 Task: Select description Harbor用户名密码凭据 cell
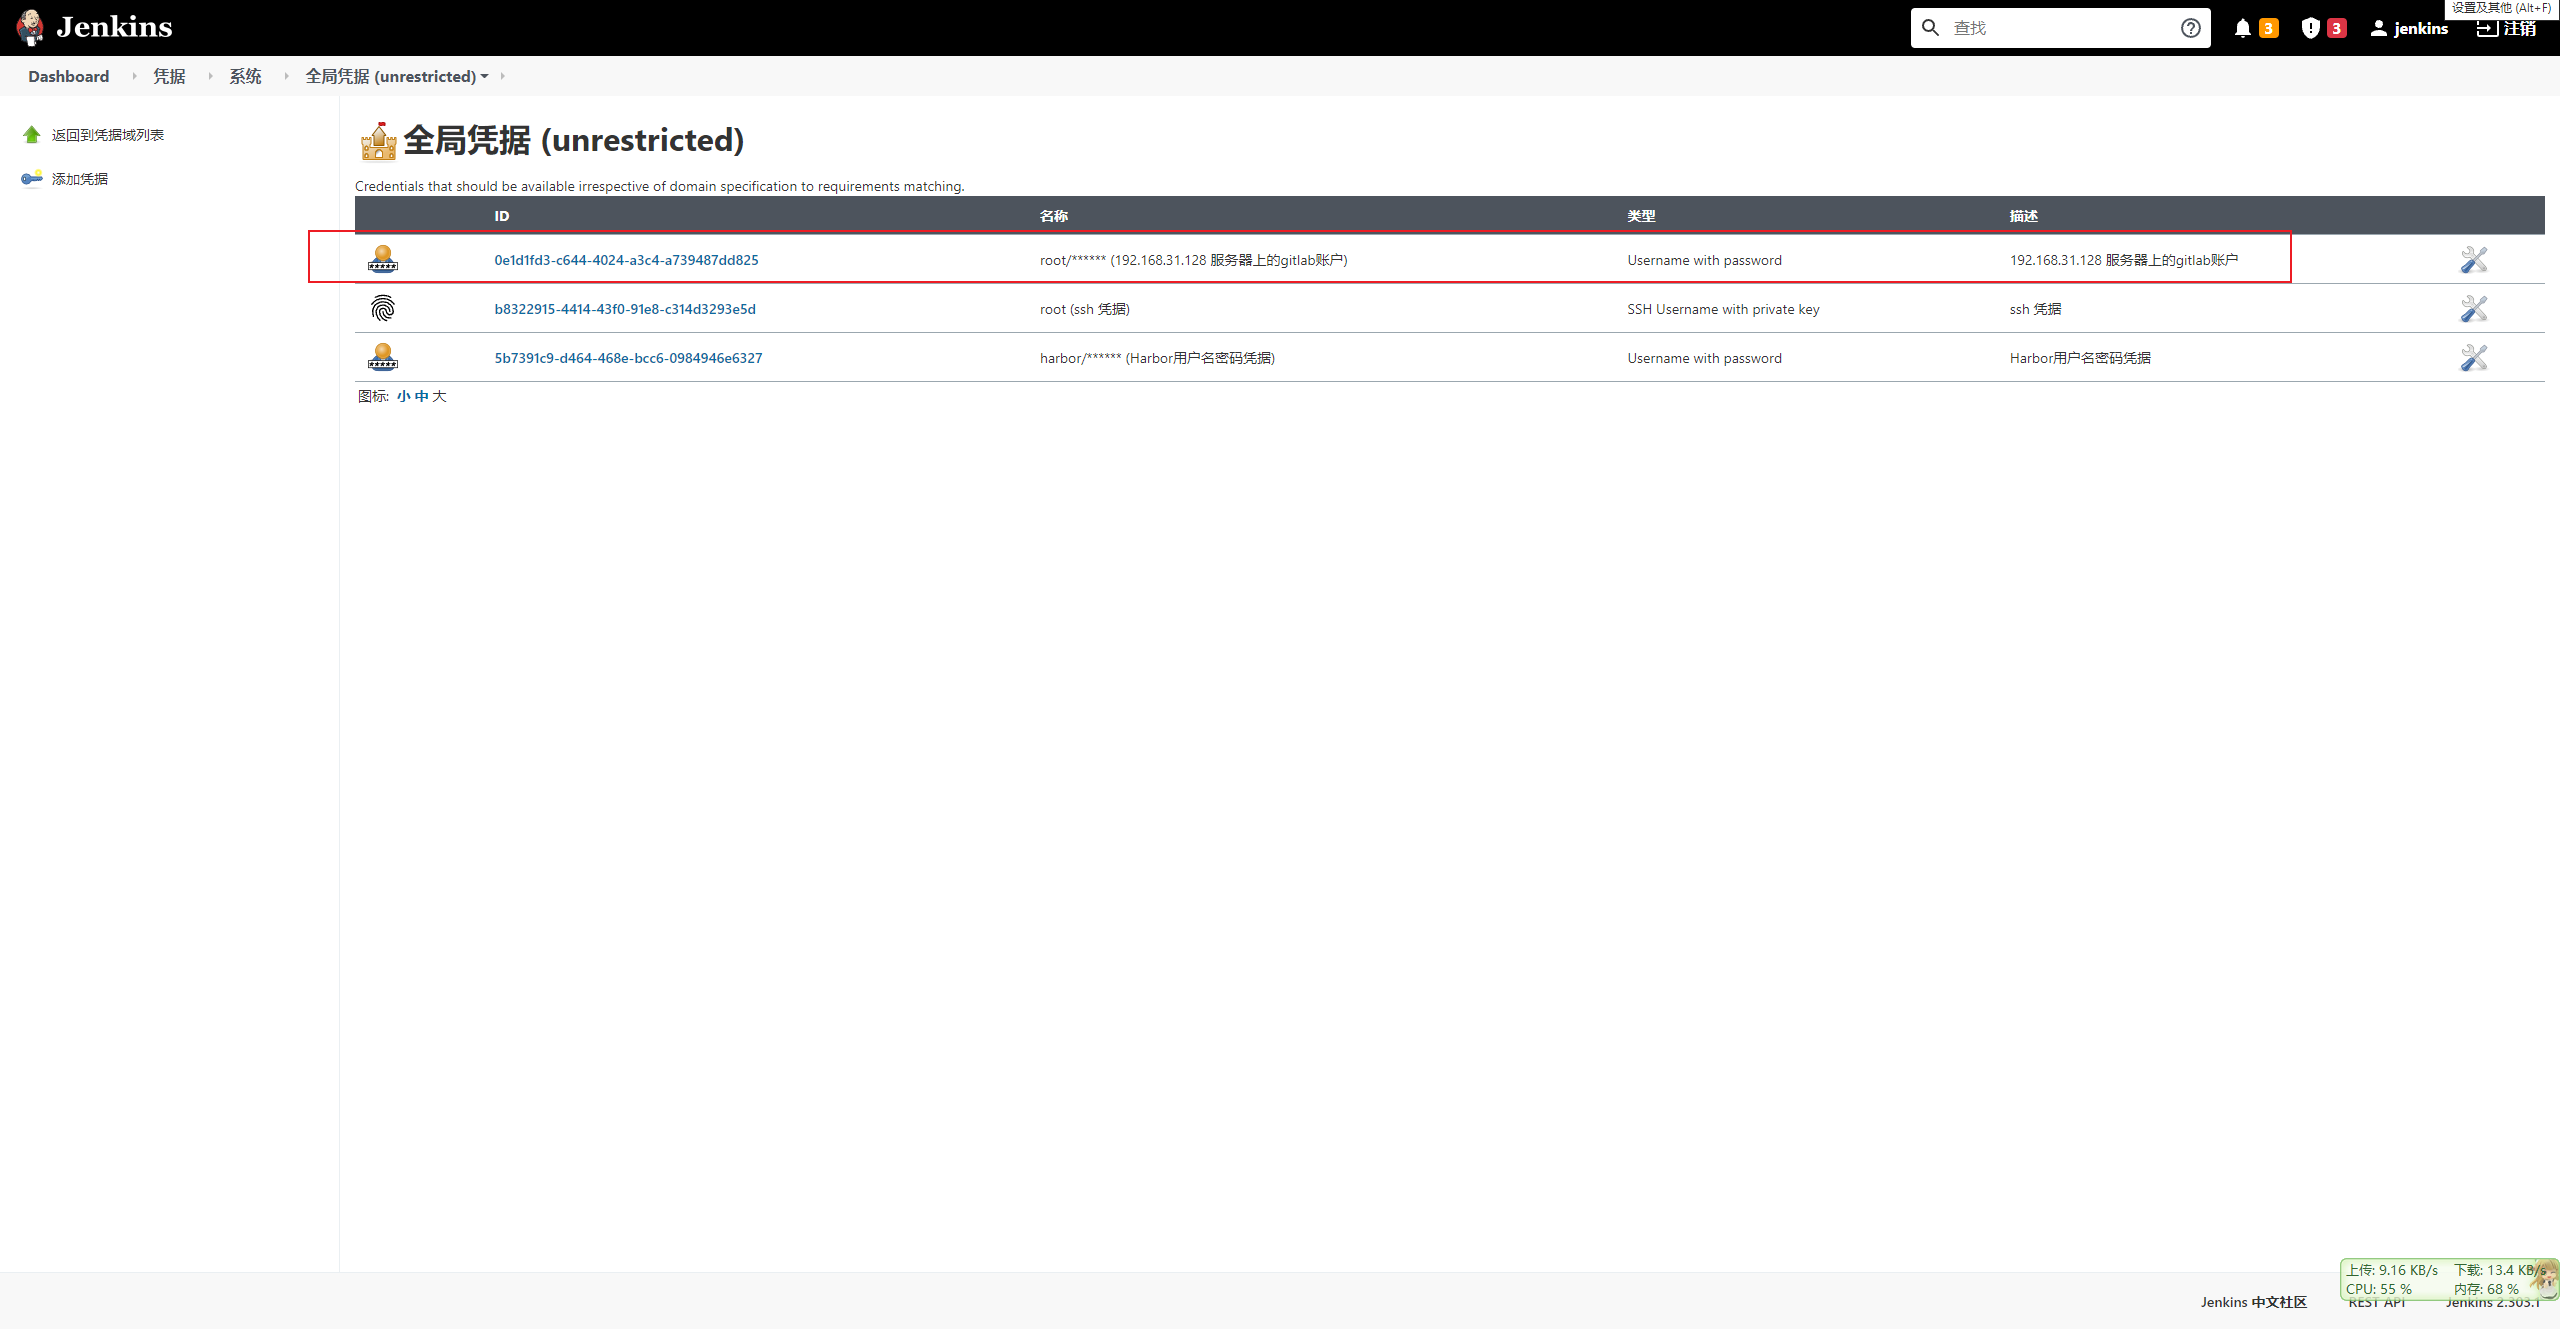(x=2080, y=358)
